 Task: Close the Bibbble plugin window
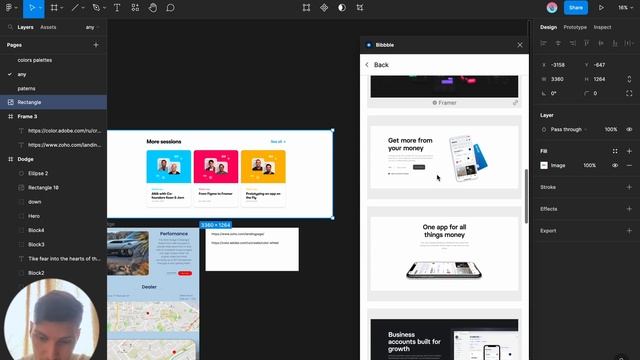pyautogui.click(x=520, y=45)
